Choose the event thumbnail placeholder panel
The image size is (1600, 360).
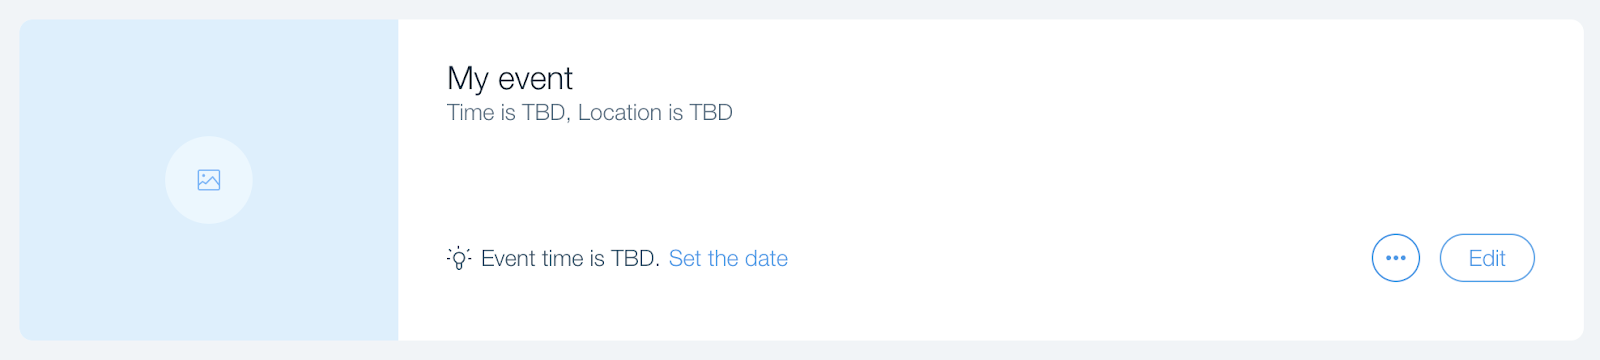209,180
